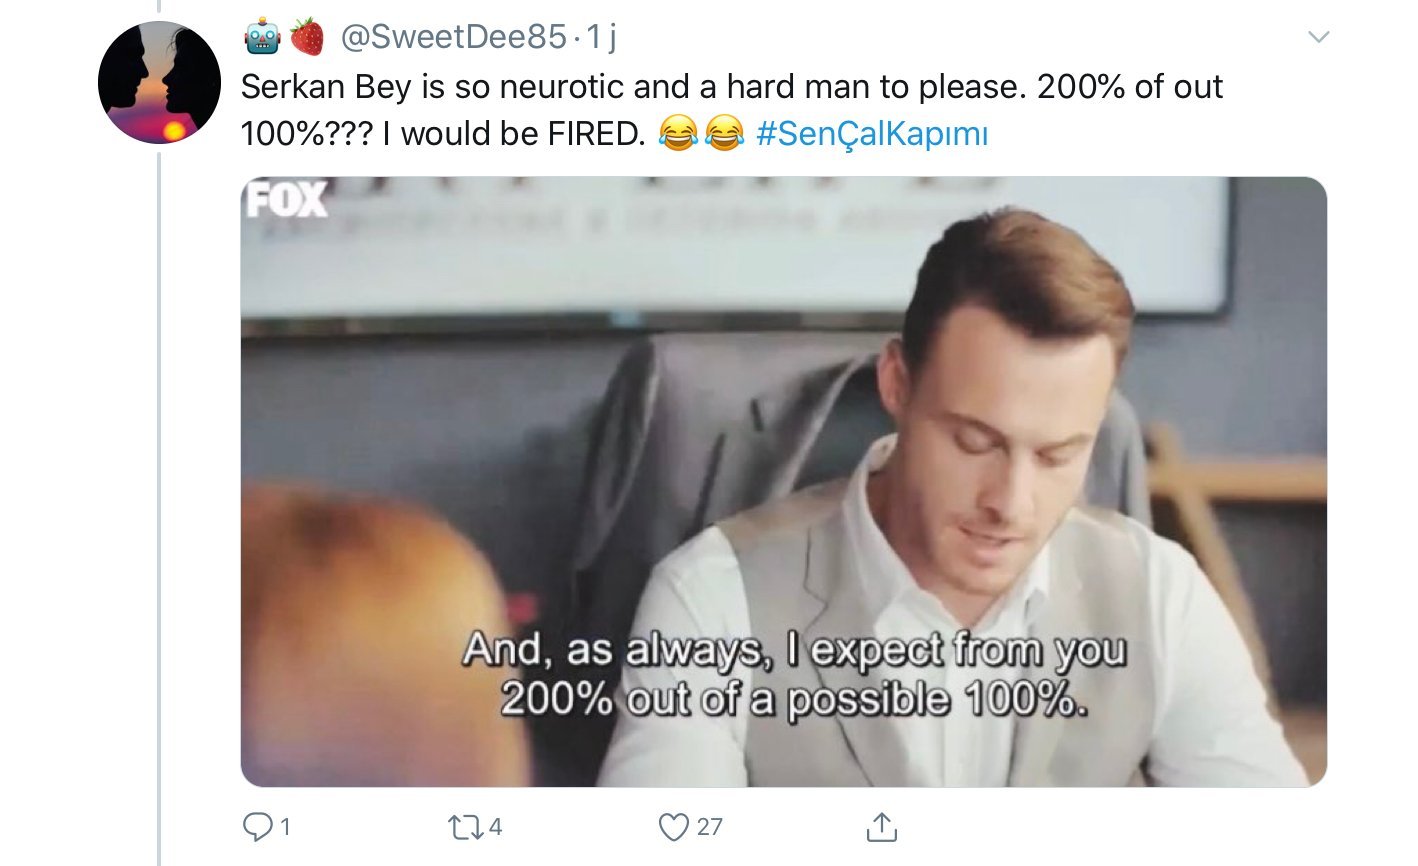Click the first laughing-crying emoji in the tweet
Viewport: 1418px width, 866px height.
[678, 134]
